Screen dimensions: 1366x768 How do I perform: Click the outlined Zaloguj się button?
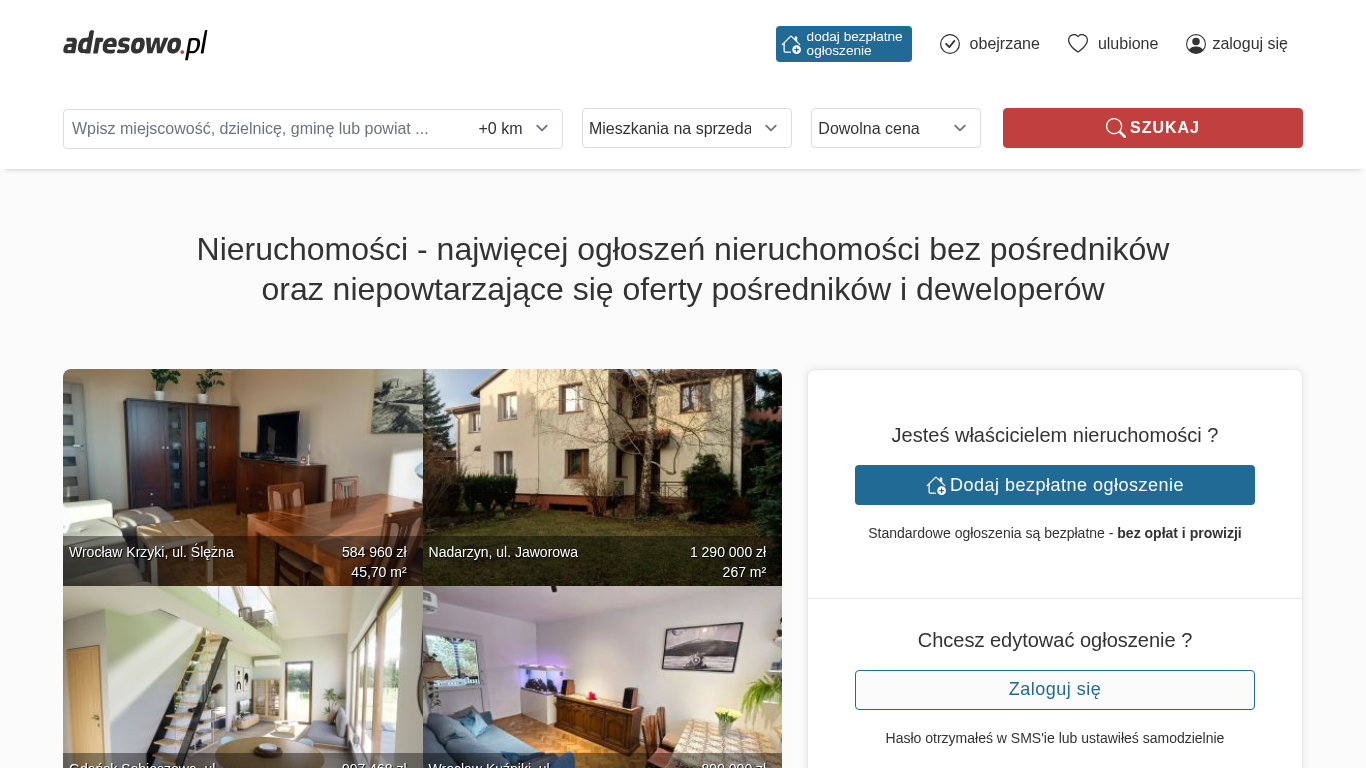1055,690
